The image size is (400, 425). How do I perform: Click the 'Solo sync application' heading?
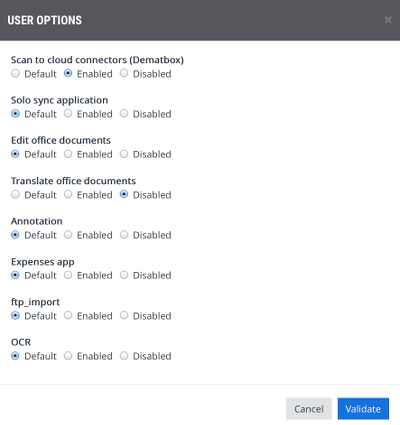(x=59, y=100)
